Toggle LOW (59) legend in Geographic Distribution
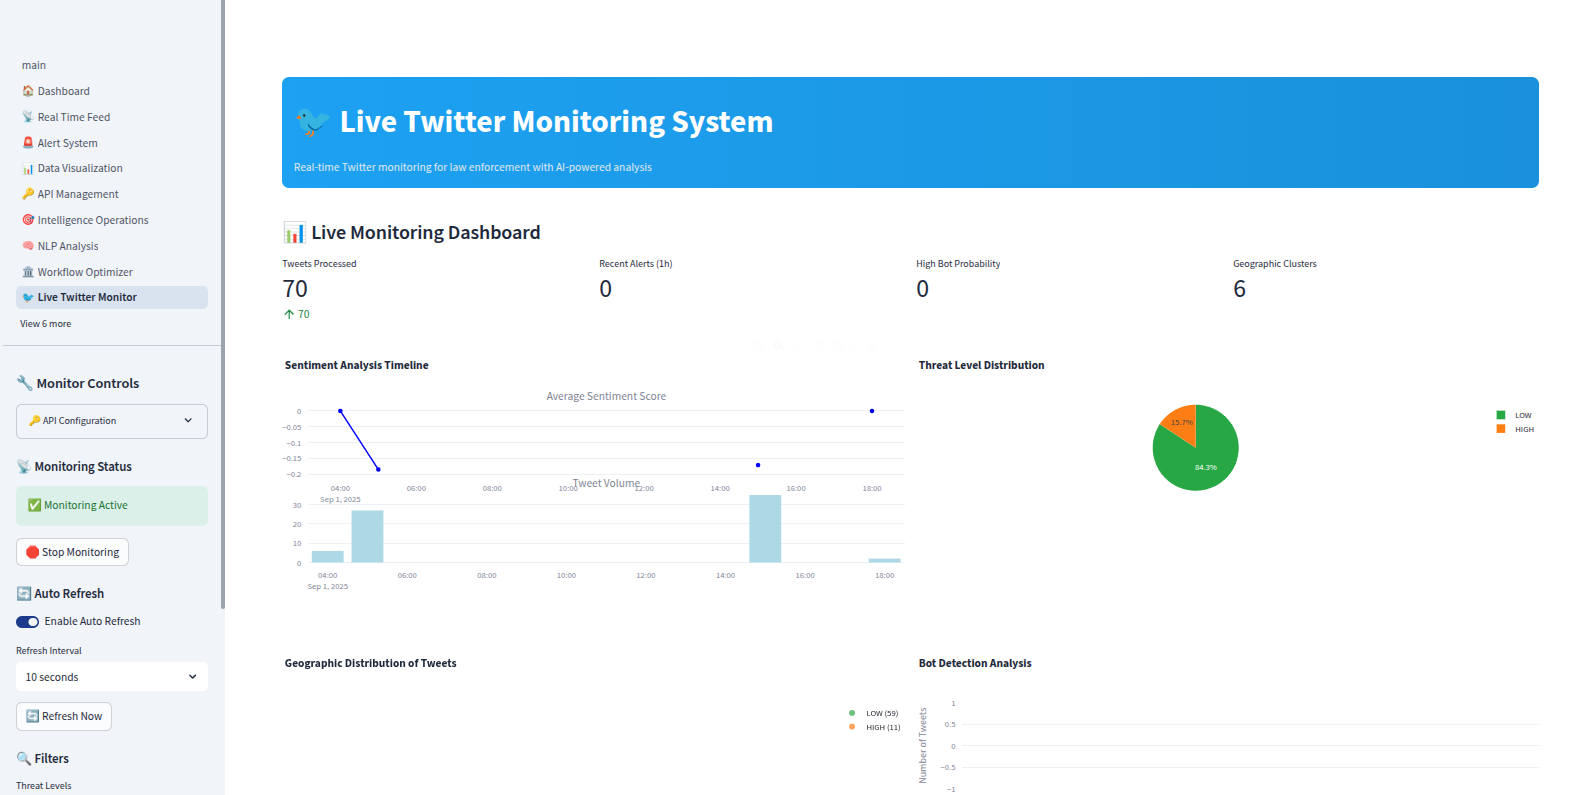The height and width of the screenshot is (795, 1591). coord(874,713)
